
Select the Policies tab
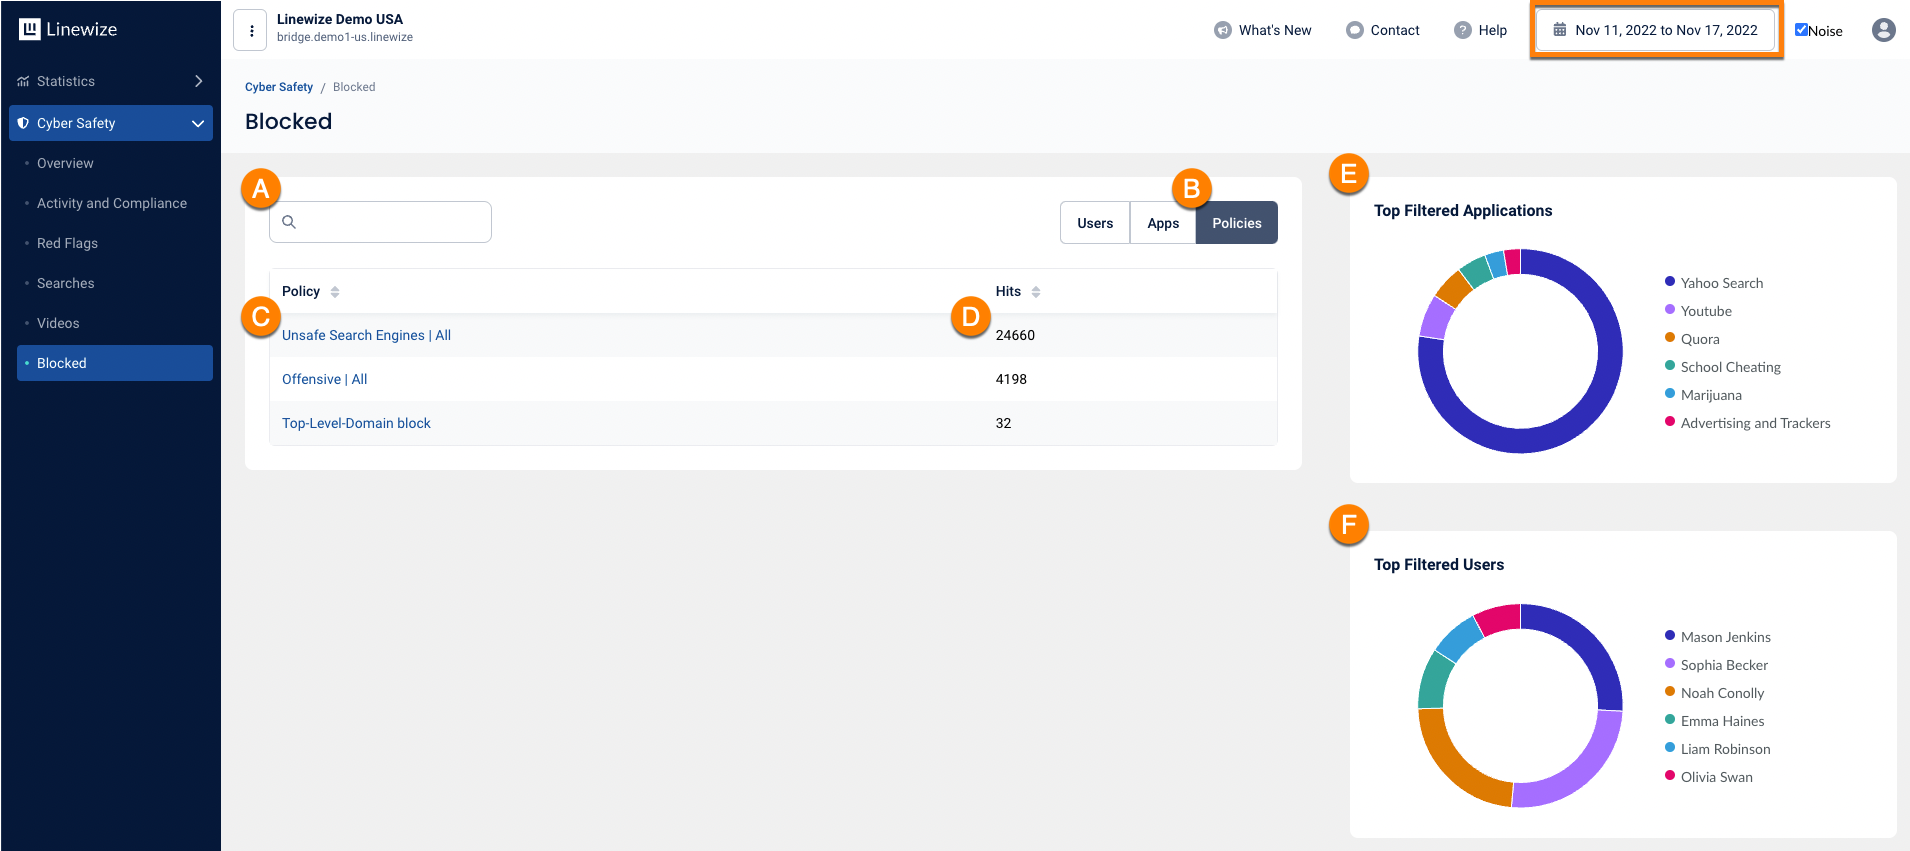(1237, 223)
